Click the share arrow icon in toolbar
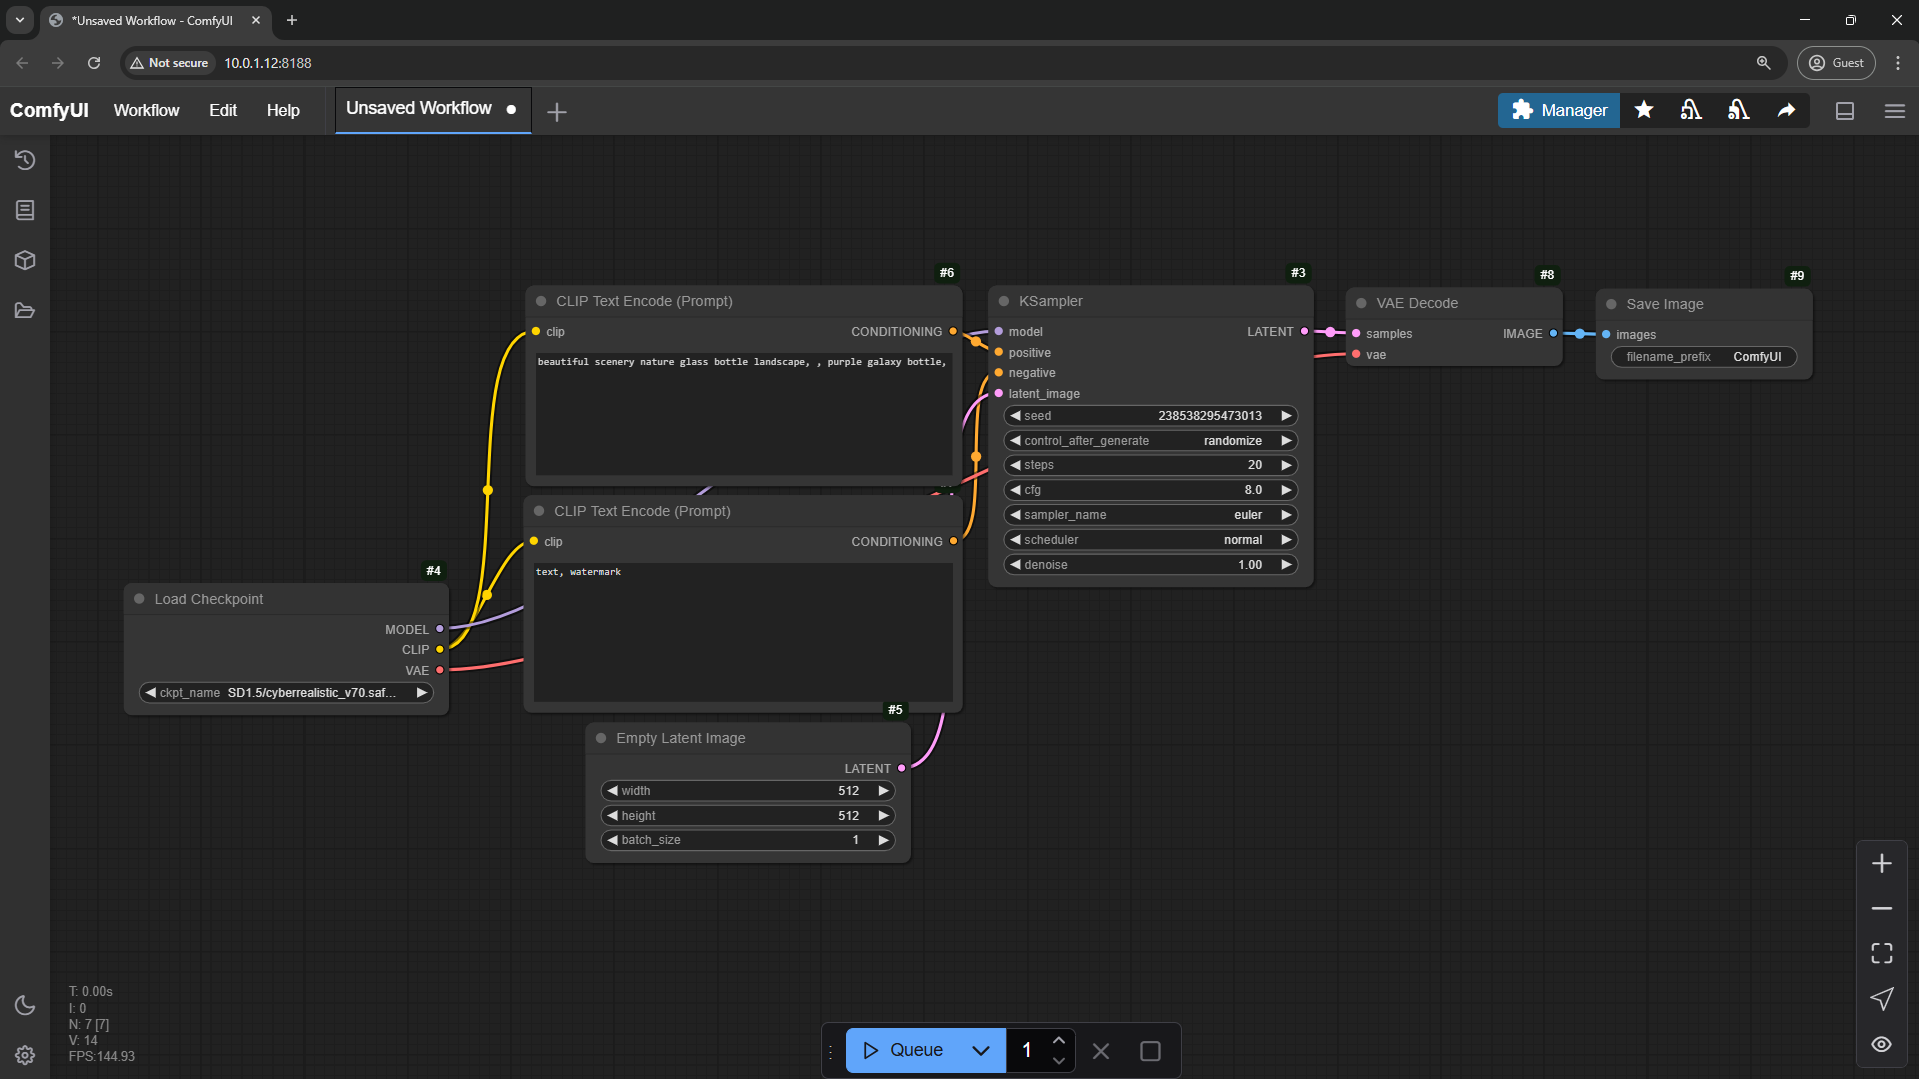Image resolution: width=1919 pixels, height=1079 pixels. tap(1786, 110)
